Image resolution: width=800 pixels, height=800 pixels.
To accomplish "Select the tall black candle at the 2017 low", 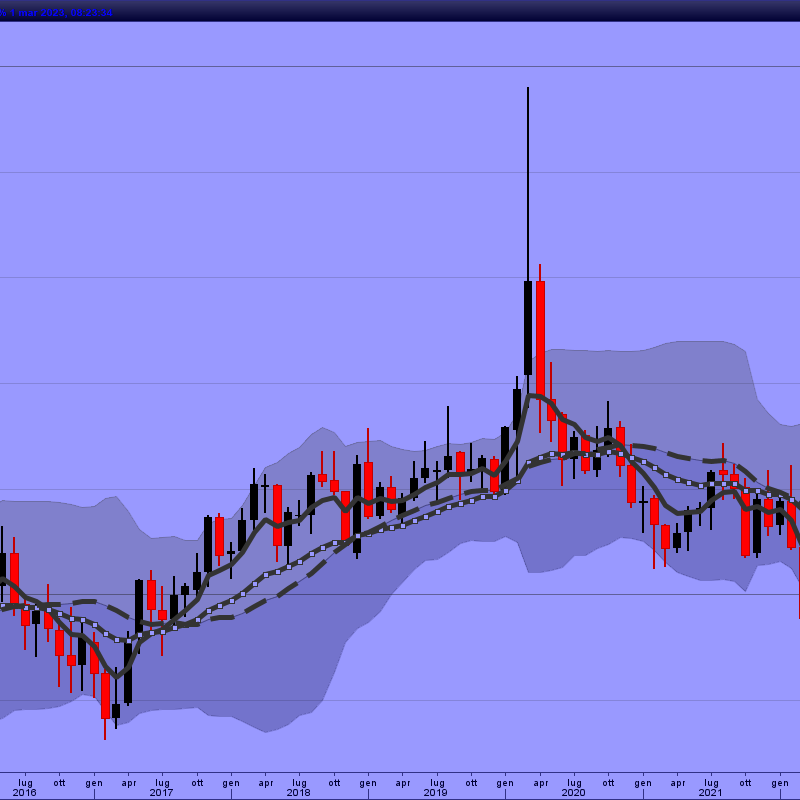I will [128, 670].
